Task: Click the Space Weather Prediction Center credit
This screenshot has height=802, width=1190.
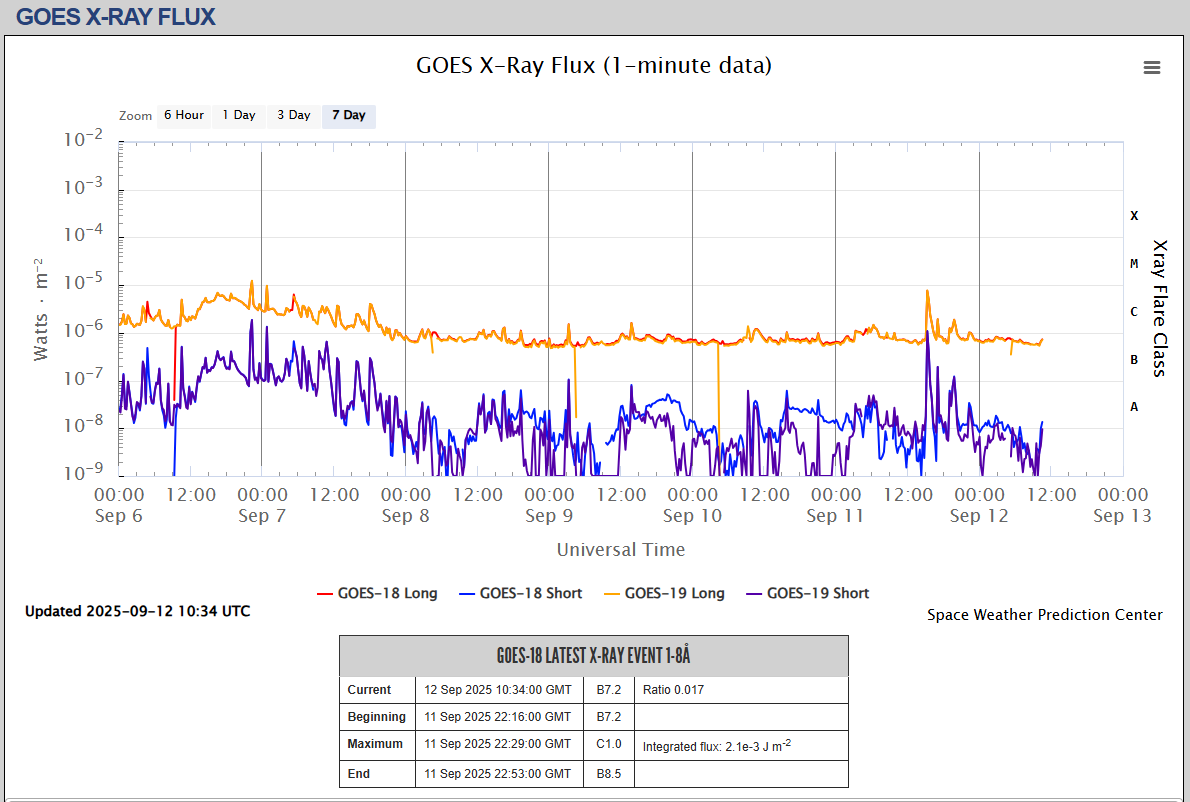Action: [x=1044, y=615]
